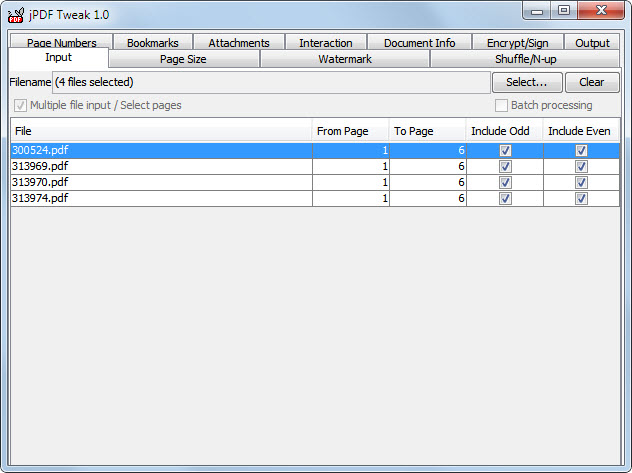
Task: Select the 313970.pdf row
Action: (160, 183)
